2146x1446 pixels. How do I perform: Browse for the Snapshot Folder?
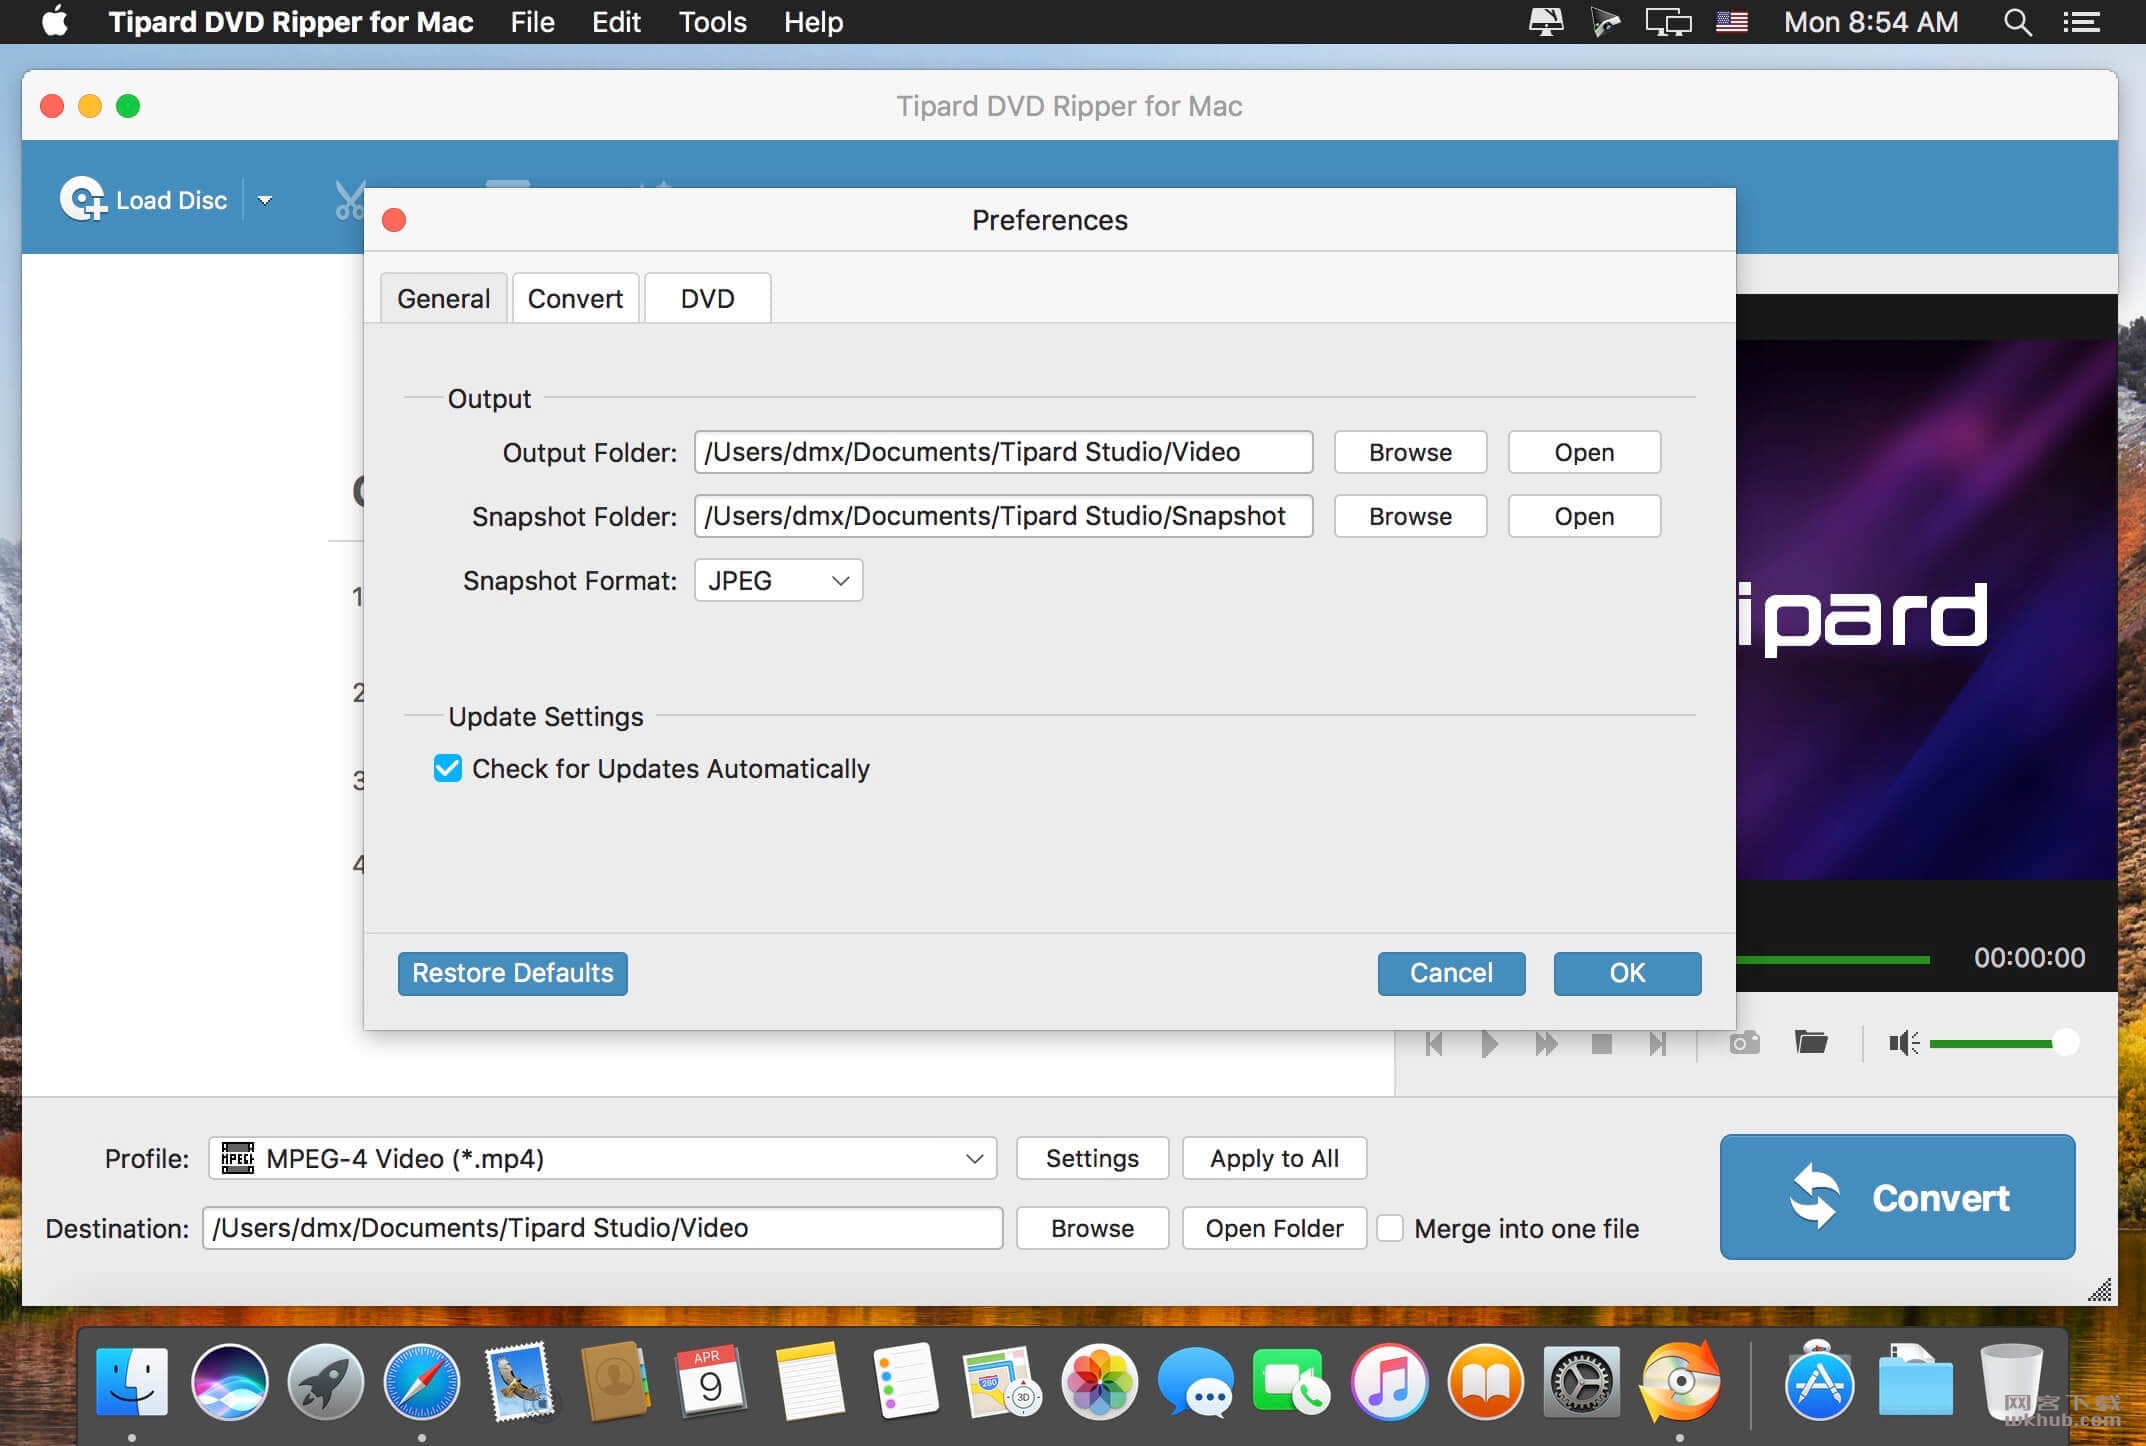click(x=1410, y=516)
